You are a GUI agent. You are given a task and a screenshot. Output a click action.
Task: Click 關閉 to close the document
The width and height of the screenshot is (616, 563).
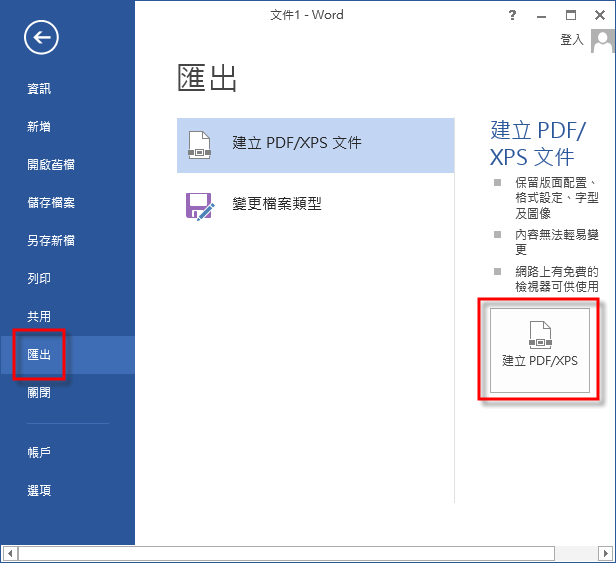pos(39,392)
